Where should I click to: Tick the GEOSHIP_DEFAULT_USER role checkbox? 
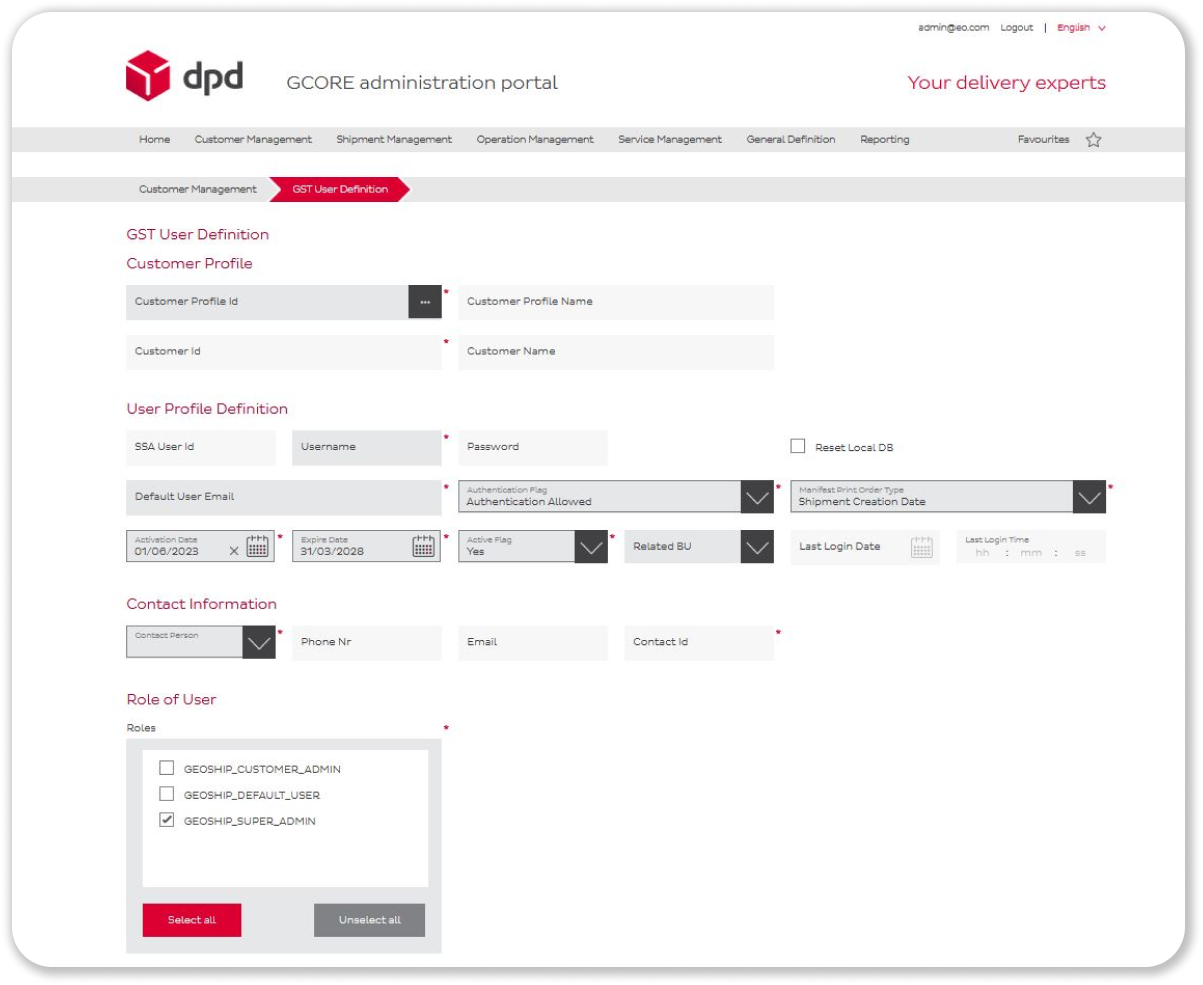point(167,795)
